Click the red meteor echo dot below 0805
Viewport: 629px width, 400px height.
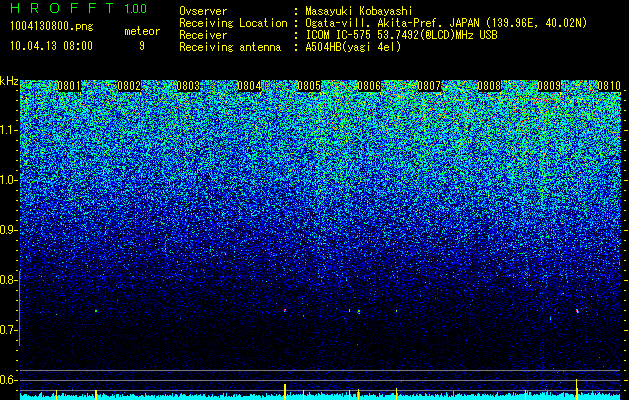285,310
